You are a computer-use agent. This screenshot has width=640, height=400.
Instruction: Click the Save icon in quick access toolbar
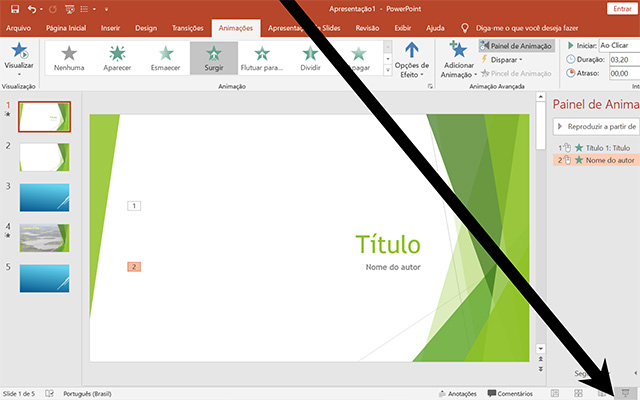15,9
